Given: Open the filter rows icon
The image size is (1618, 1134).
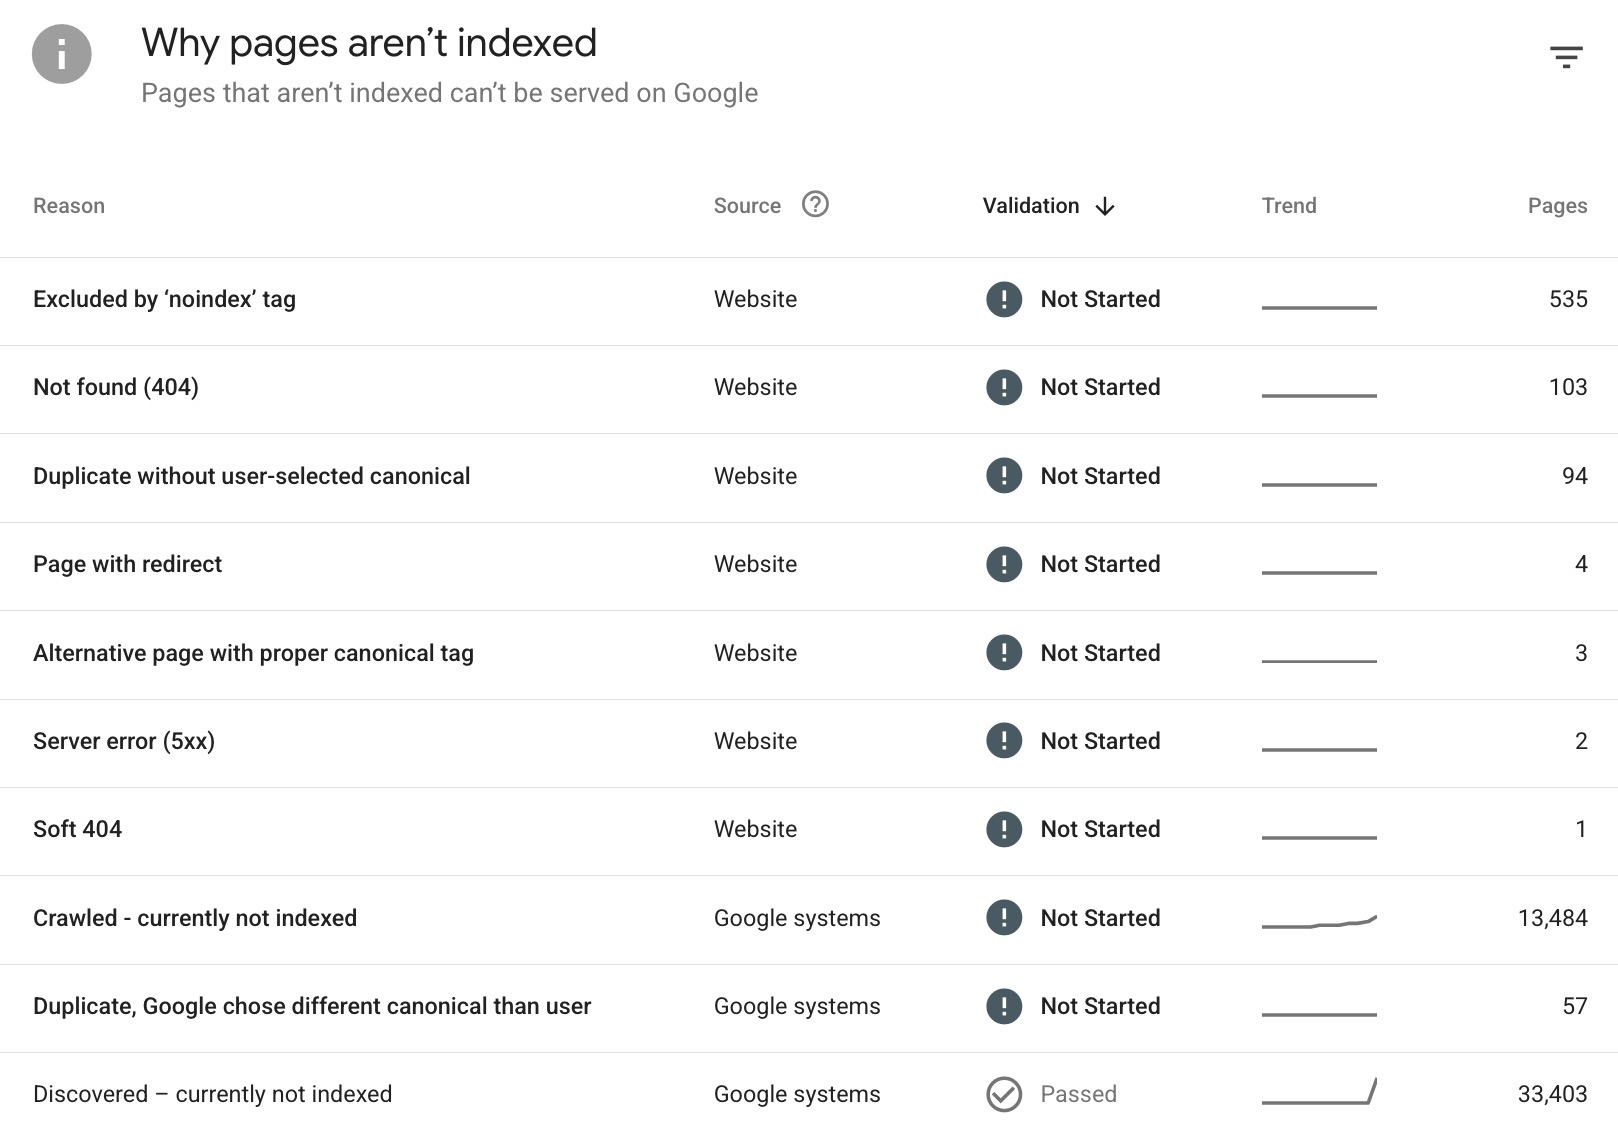Looking at the screenshot, I should [x=1566, y=57].
